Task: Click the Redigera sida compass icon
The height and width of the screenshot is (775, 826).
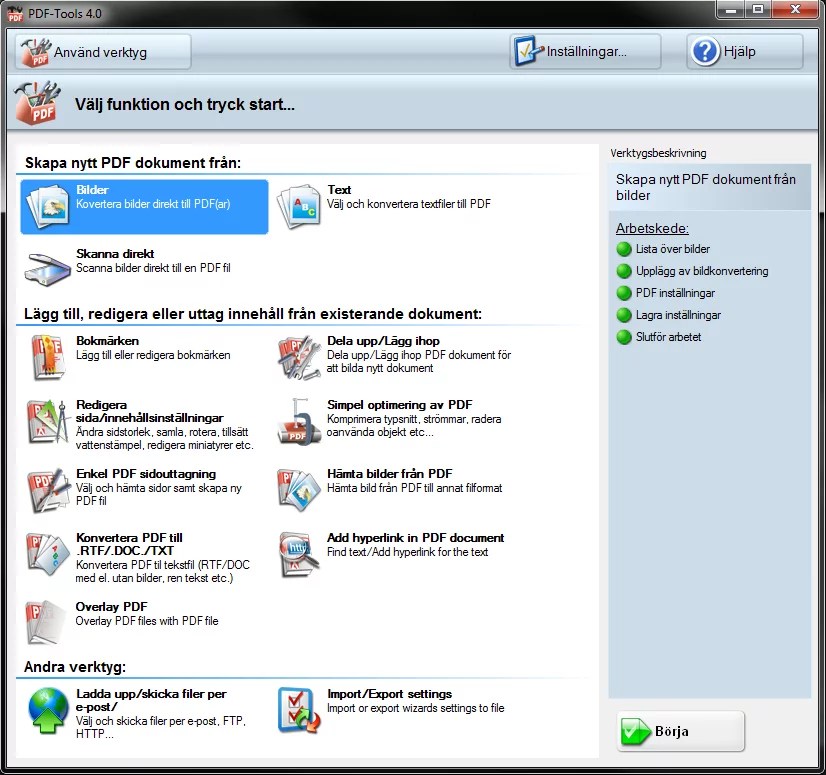Action: (x=48, y=422)
